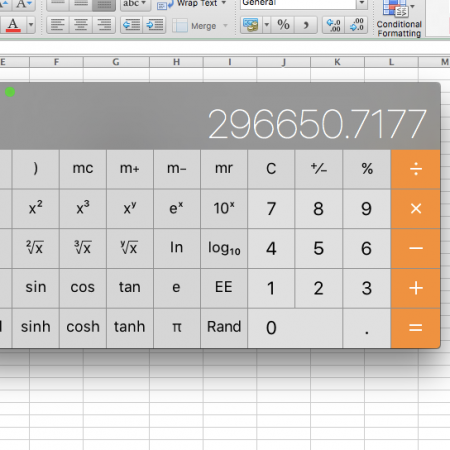This screenshot has height=450, width=450.
Task: Open the Wrap Text dropdown arrow
Action: 224,3
